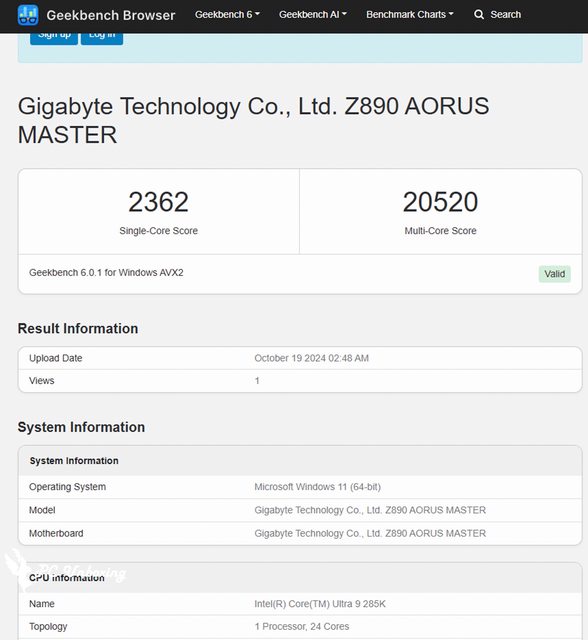588x640 pixels.
Task: Click the Model row value
Action: pos(370,510)
